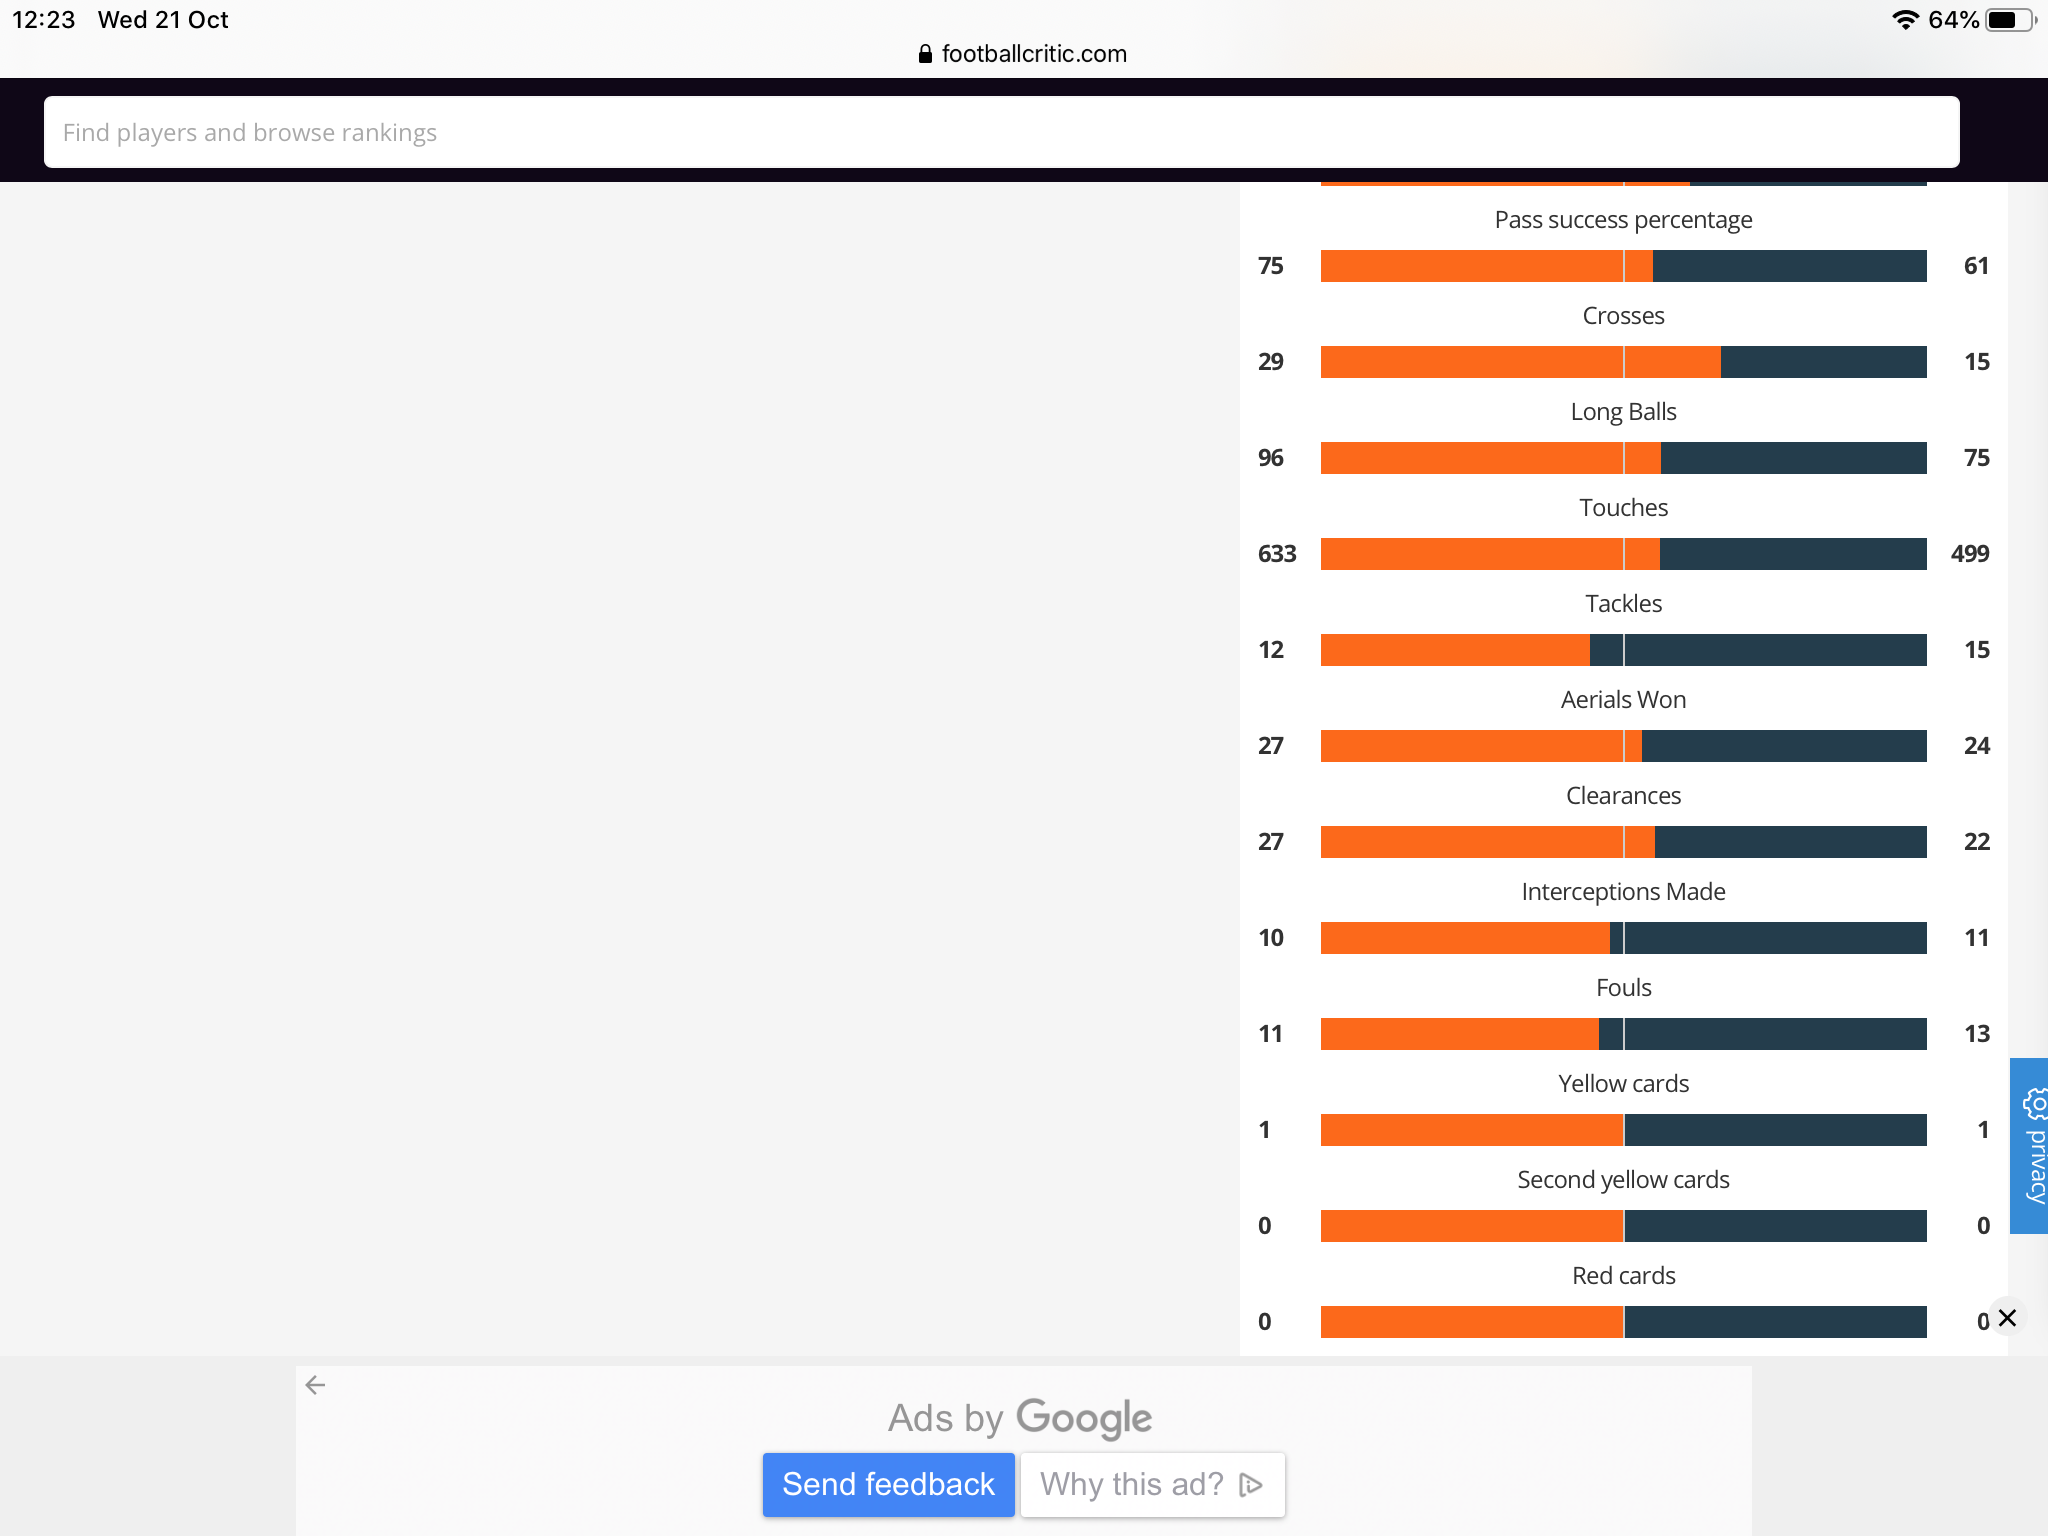Click the Fouls dark blue bar segment

click(x=1762, y=1034)
